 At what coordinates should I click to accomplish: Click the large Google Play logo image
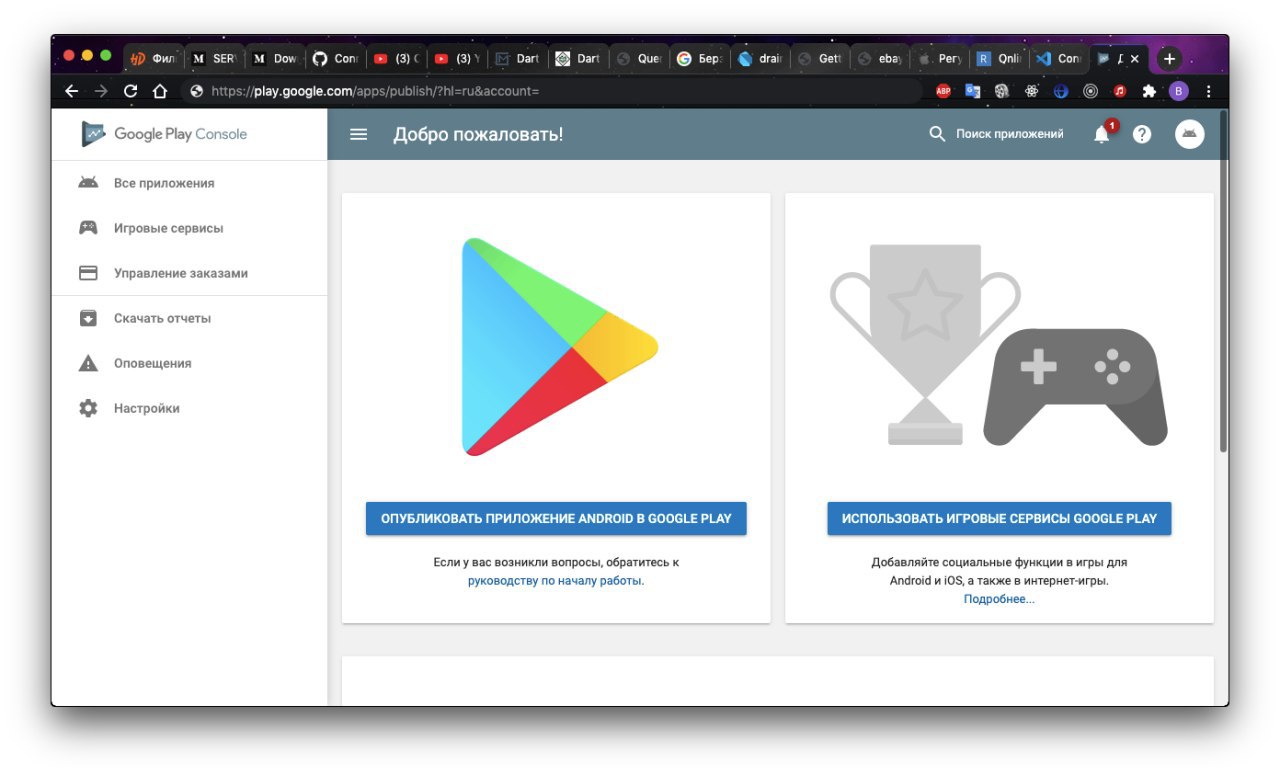[559, 347]
